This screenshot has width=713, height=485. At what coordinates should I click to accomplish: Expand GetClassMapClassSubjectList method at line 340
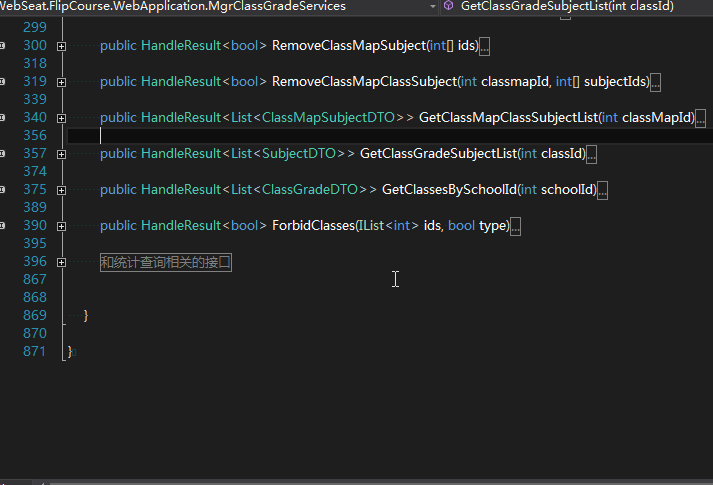61,118
